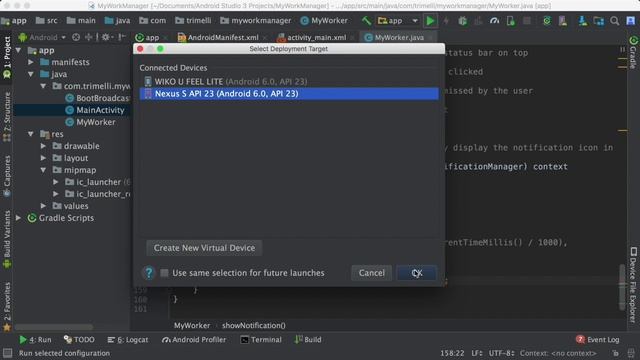The height and width of the screenshot is (360, 640).
Task: Click project panel horizontal scrollbar
Action: click(54, 327)
